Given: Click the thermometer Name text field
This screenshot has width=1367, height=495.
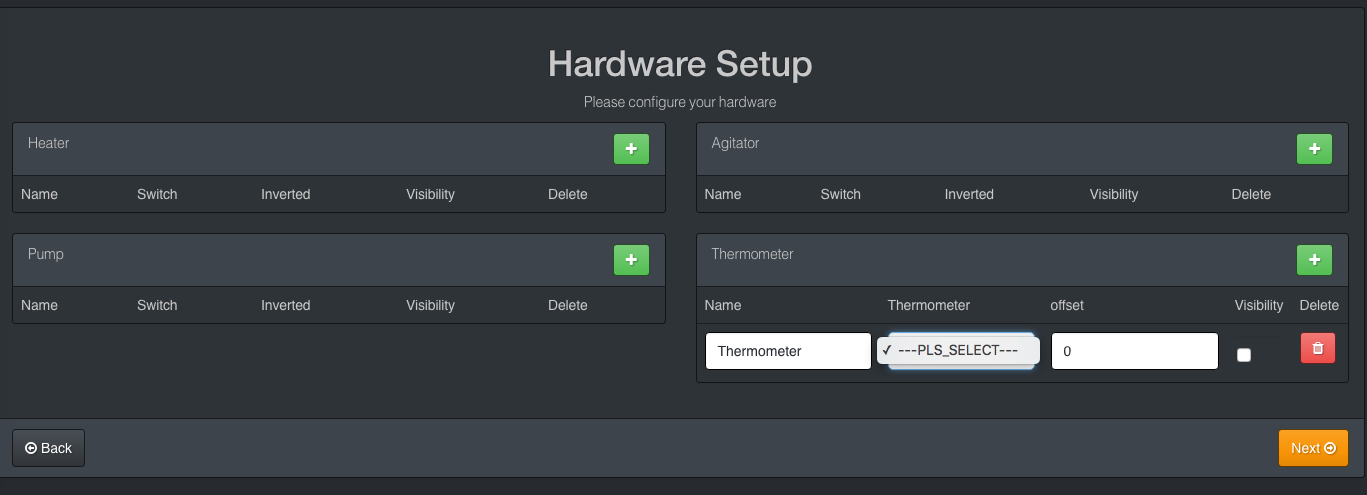Looking at the screenshot, I should (x=788, y=351).
